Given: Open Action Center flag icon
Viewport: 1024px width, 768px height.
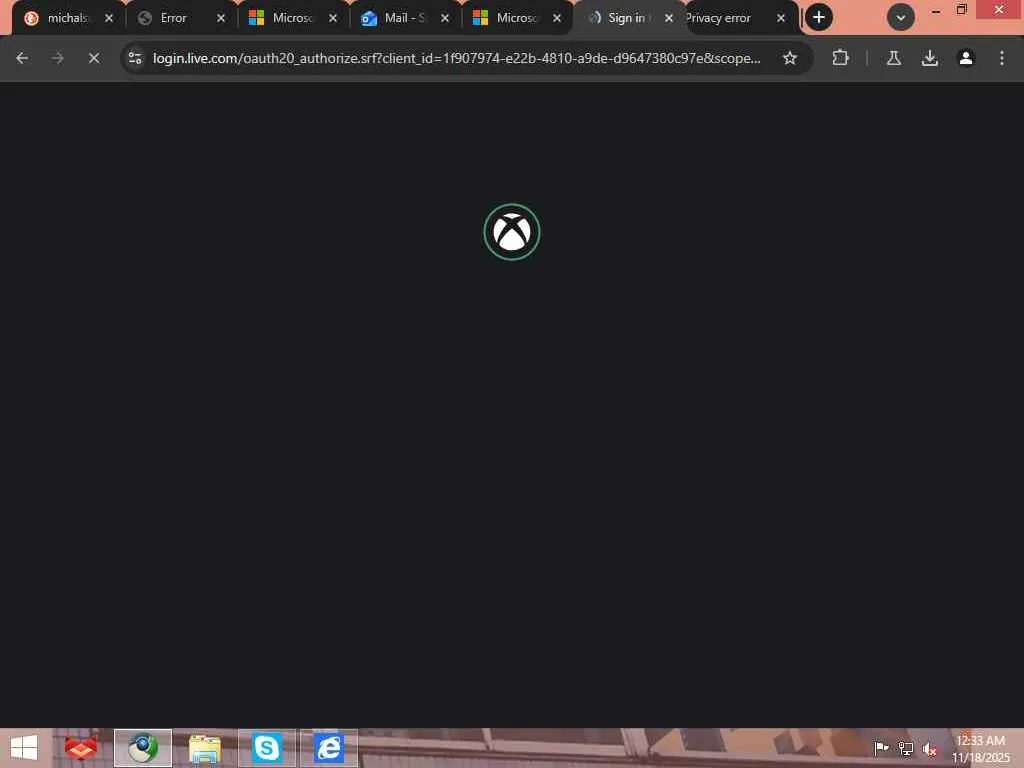Looking at the screenshot, I should 880,748.
